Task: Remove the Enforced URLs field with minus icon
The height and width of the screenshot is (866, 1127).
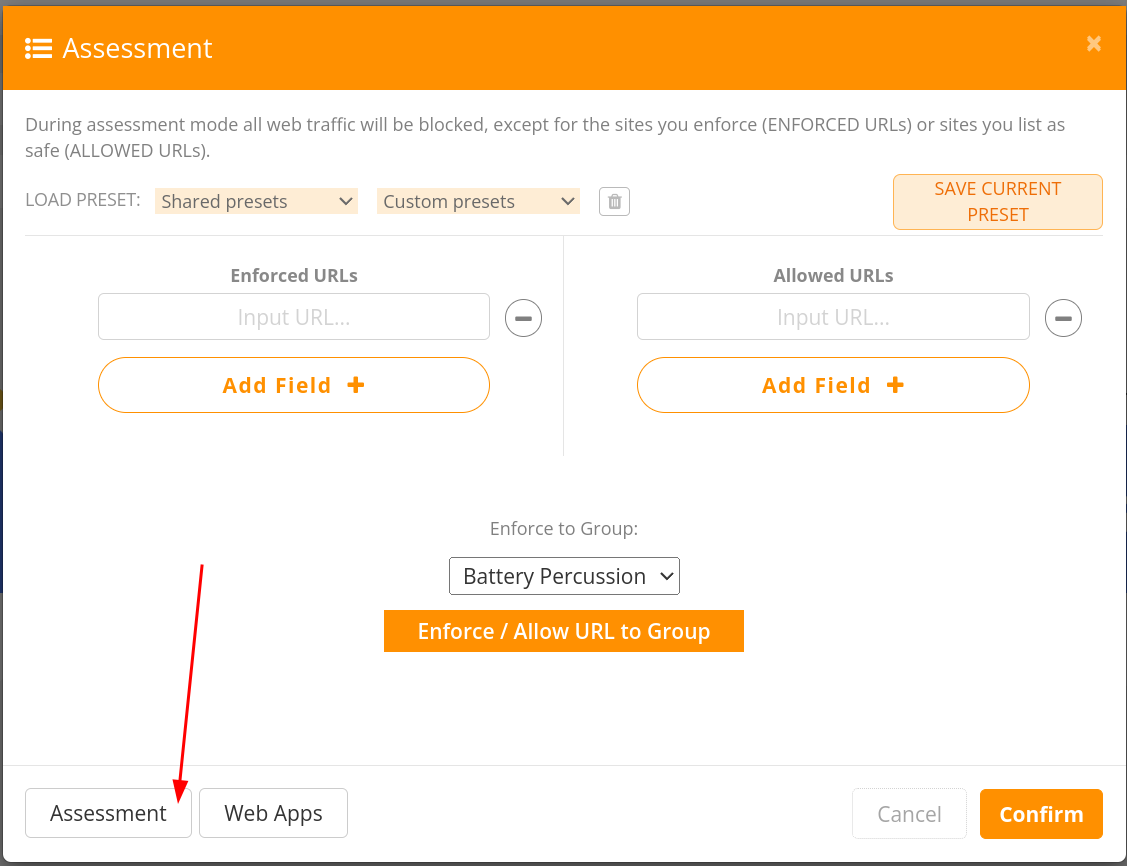Action: point(523,318)
